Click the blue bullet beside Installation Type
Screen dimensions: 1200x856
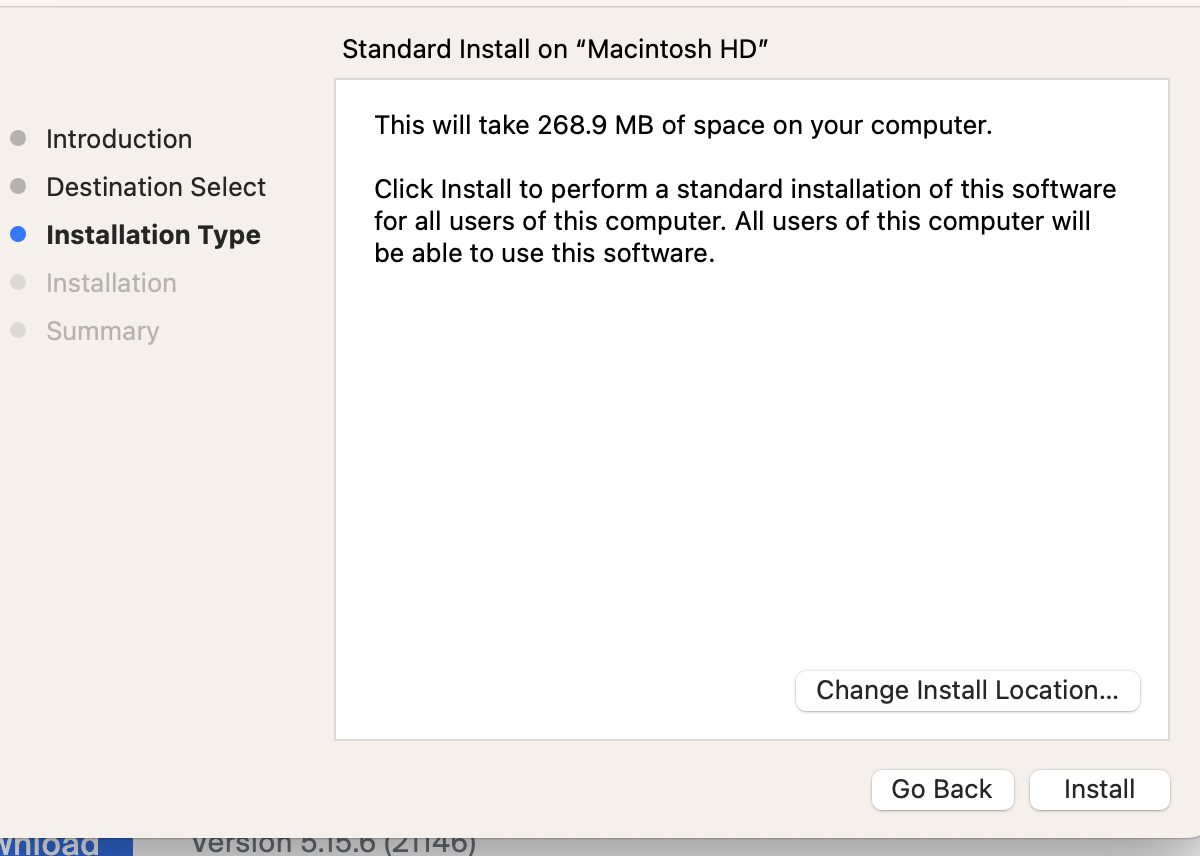click(18, 235)
